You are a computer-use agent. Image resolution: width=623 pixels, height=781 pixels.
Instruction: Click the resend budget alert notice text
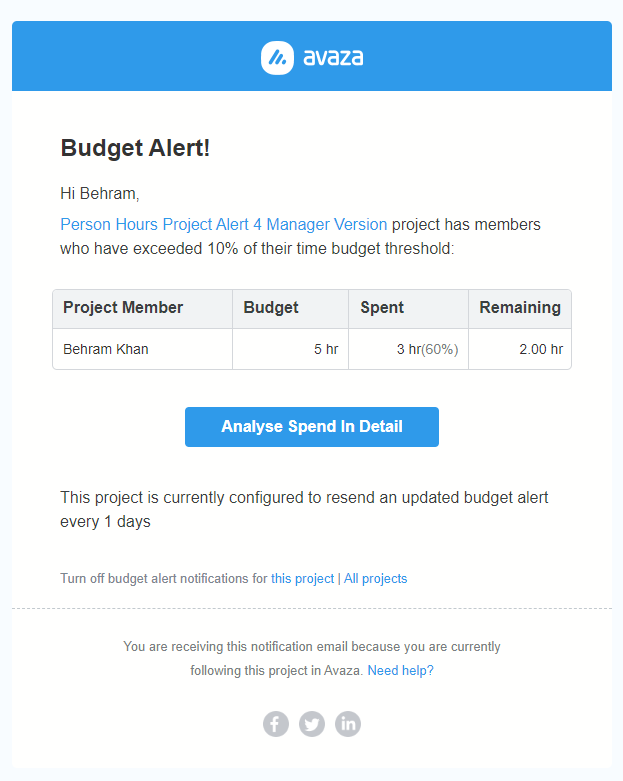(x=304, y=509)
